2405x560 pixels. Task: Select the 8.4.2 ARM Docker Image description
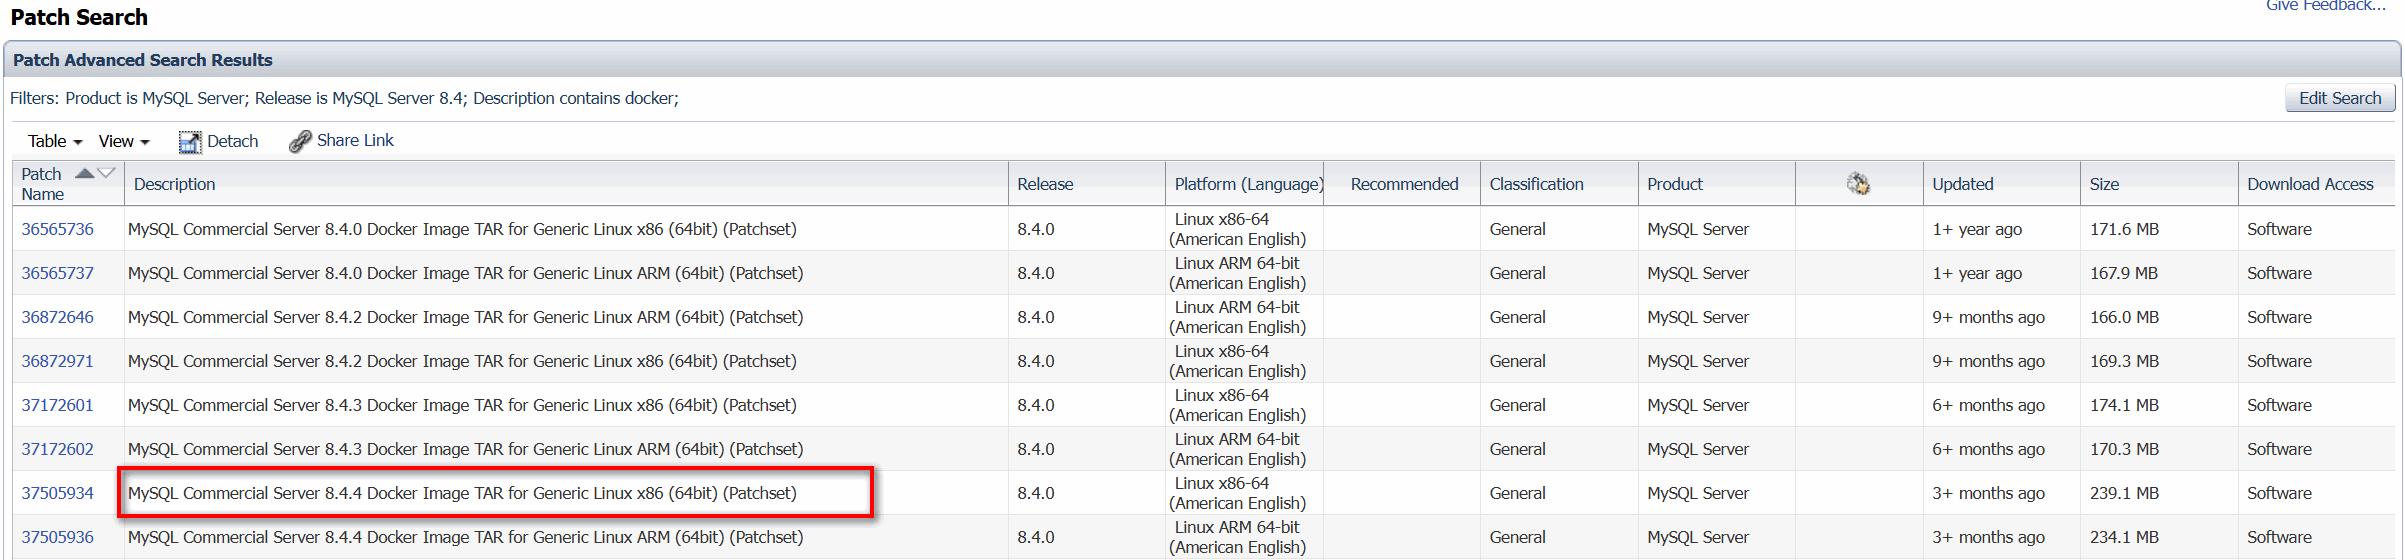click(465, 317)
